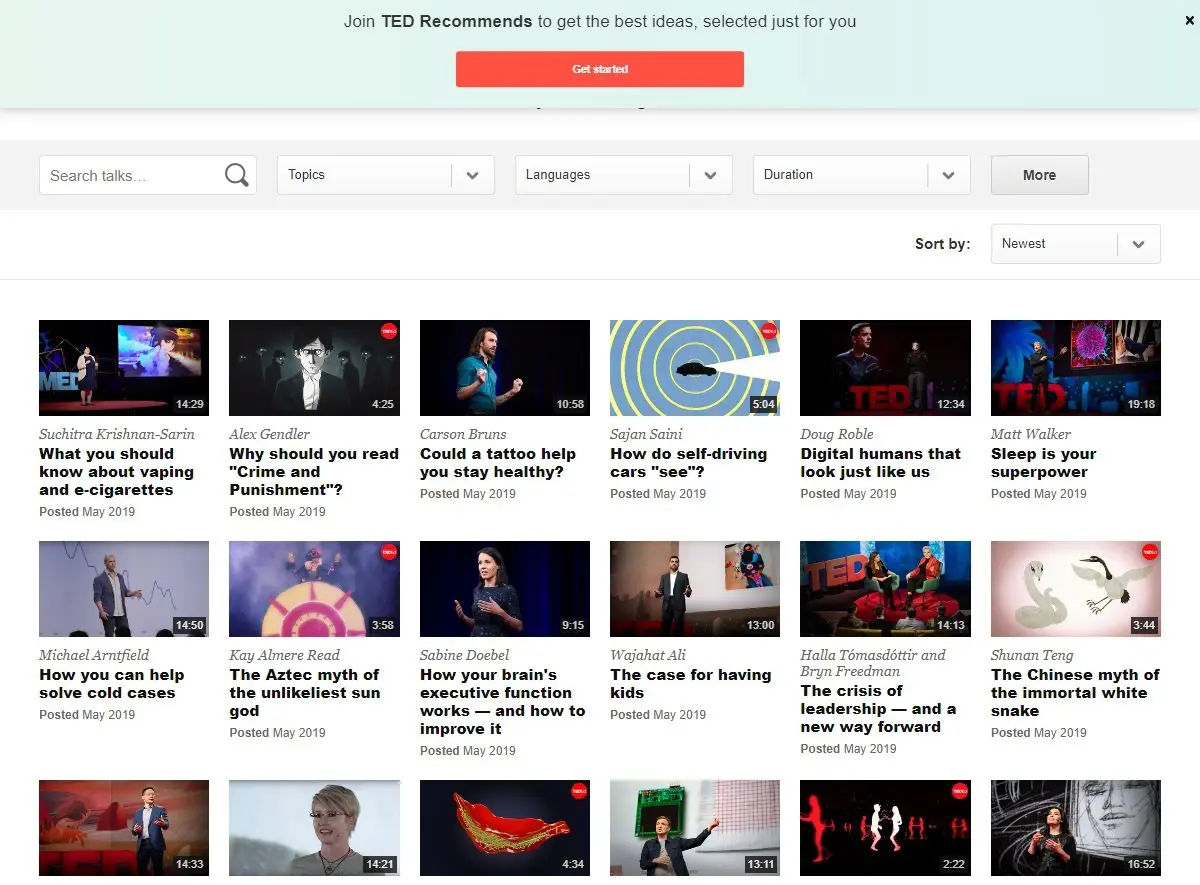
Task: Open the Languages dropdown
Action: coord(624,175)
